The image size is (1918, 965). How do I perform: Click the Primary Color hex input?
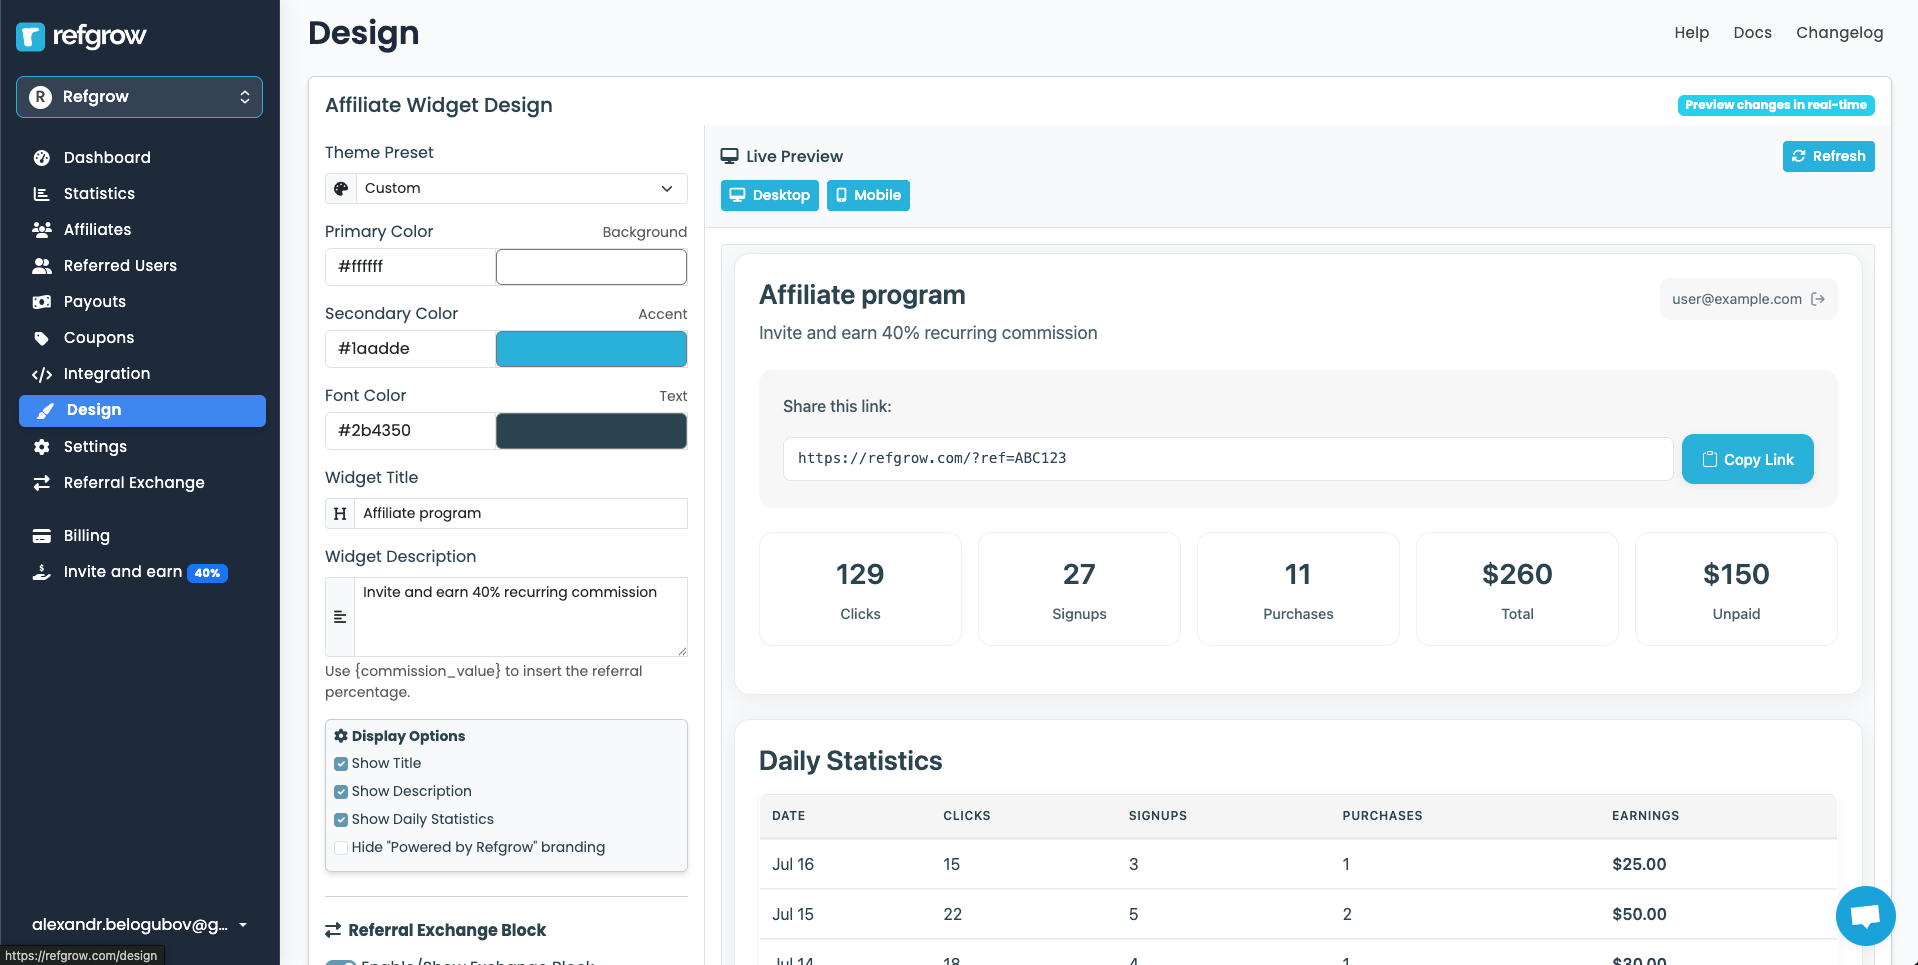(410, 267)
